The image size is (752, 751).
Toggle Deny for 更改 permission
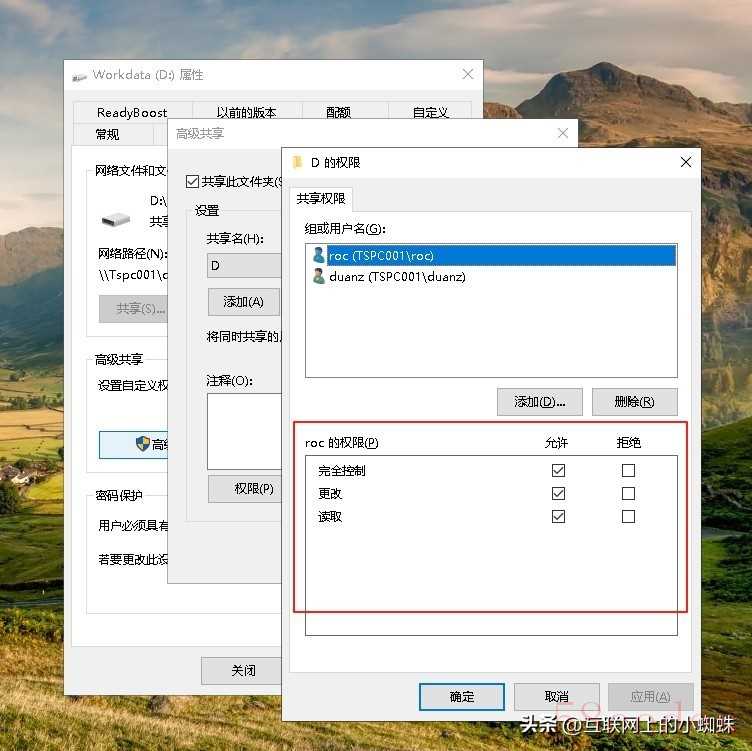click(628, 493)
